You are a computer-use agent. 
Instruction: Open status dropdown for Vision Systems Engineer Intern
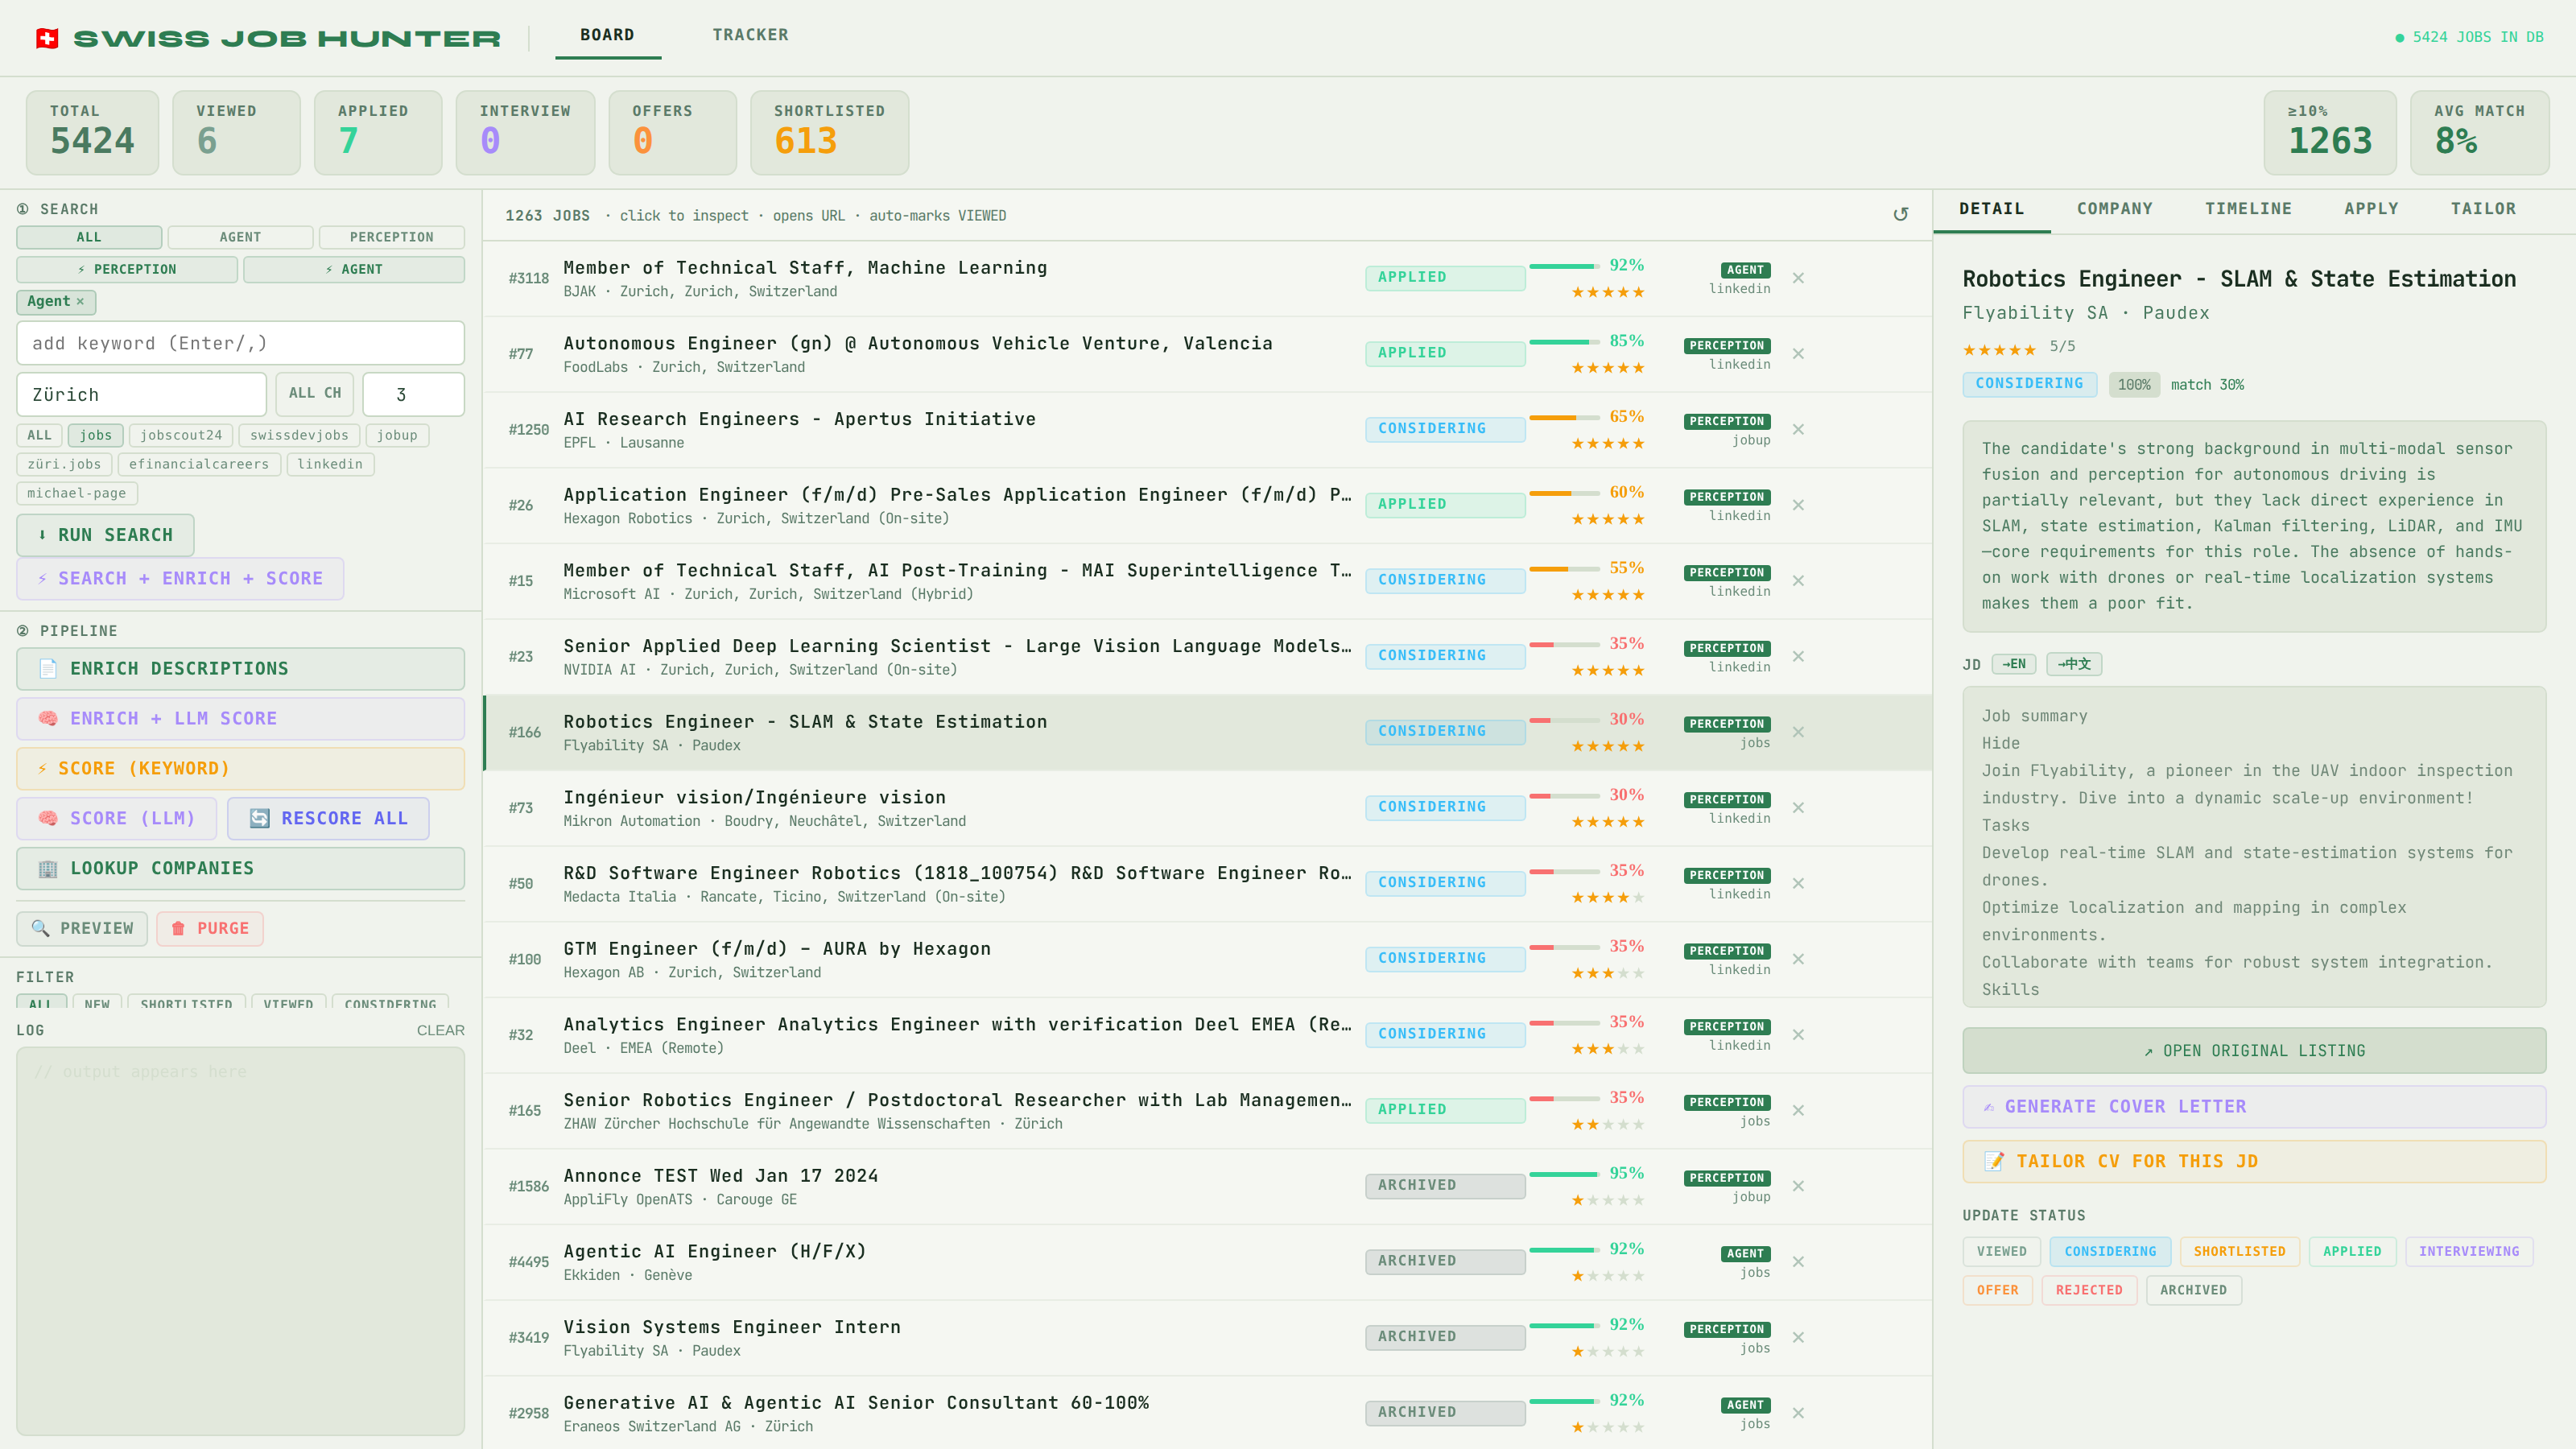point(1445,1337)
